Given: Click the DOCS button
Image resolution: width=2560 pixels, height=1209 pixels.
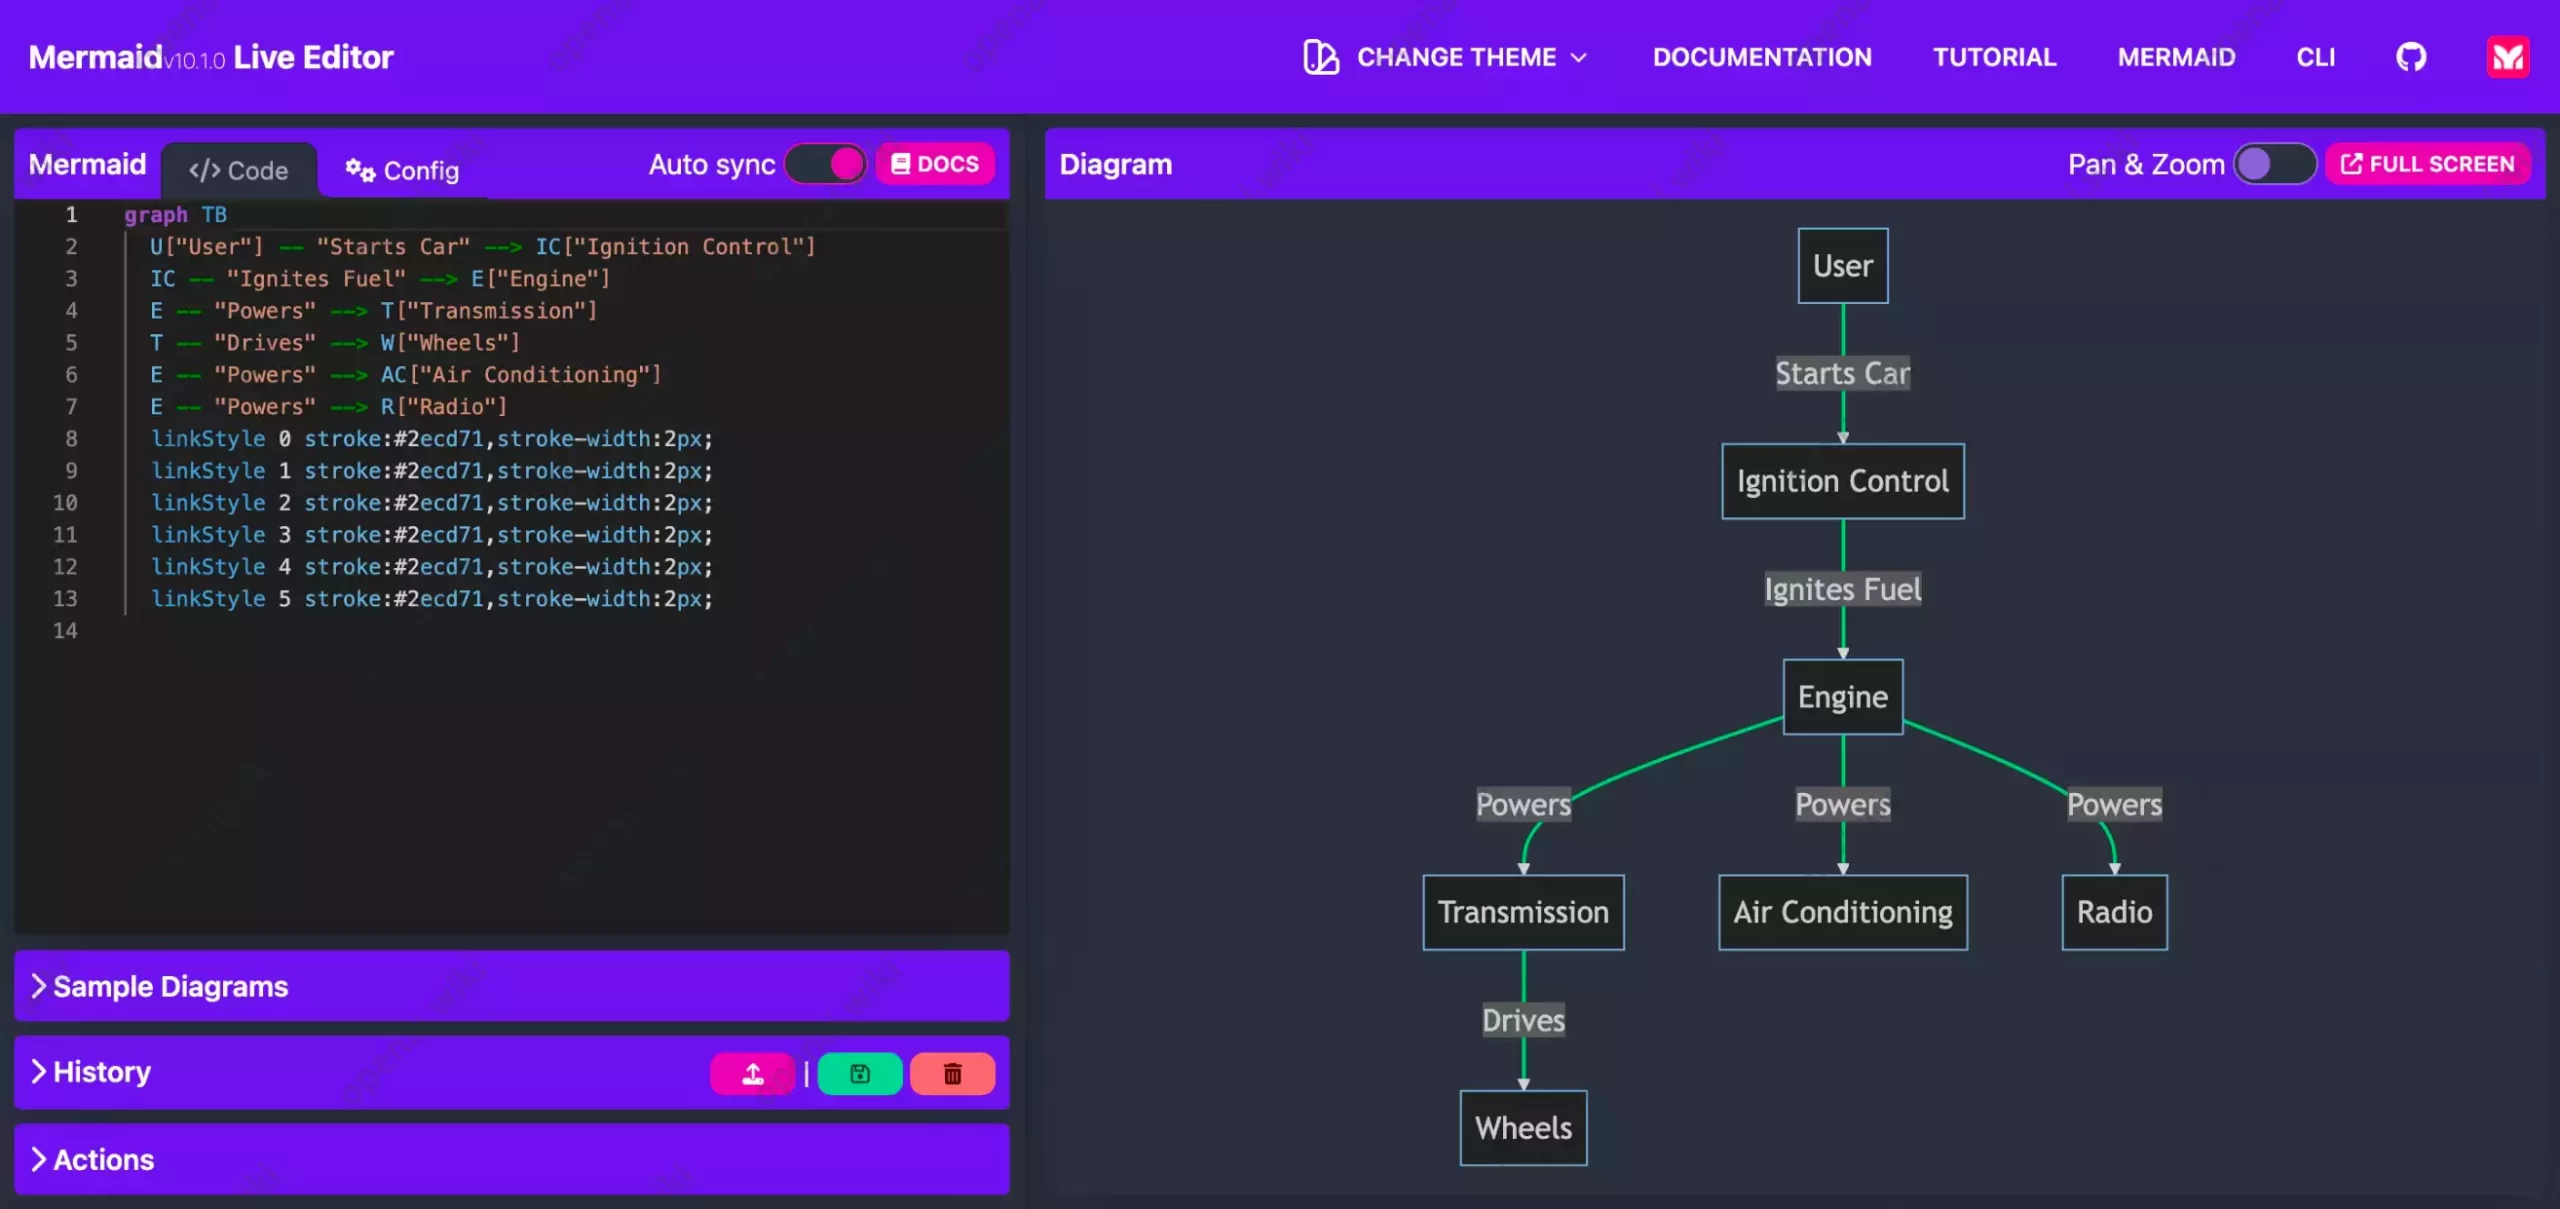Looking at the screenshot, I should pos(935,164).
